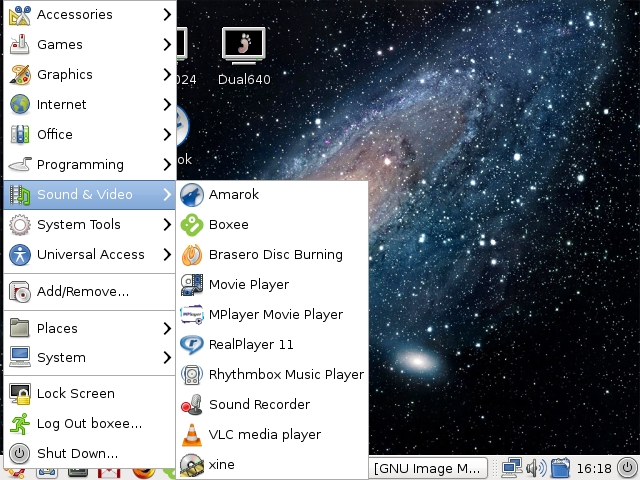Expand the Office submenu arrow

[x=167, y=135]
